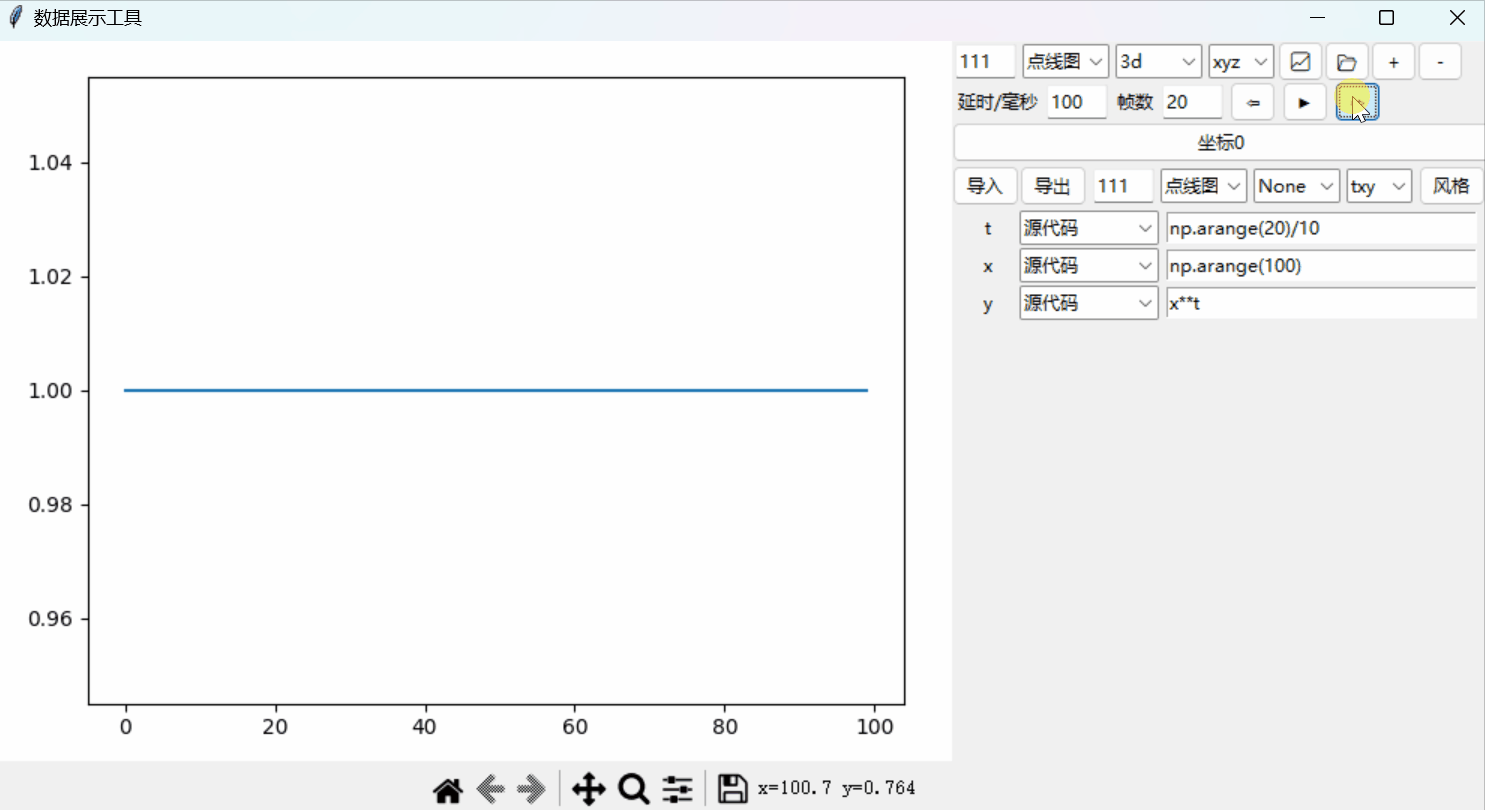Open the 3d dimension dropdown

tap(1159, 62)
